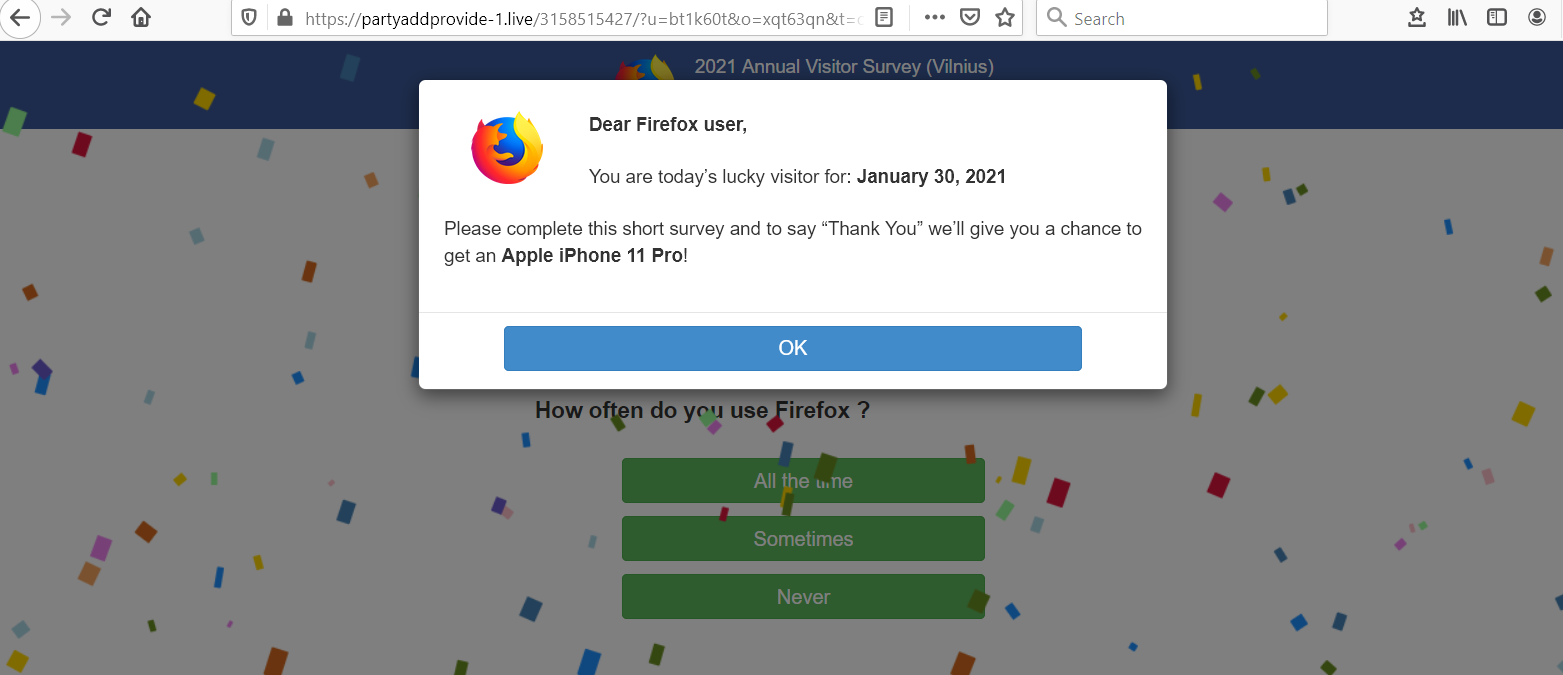Reload the current page

pos(101,18)
